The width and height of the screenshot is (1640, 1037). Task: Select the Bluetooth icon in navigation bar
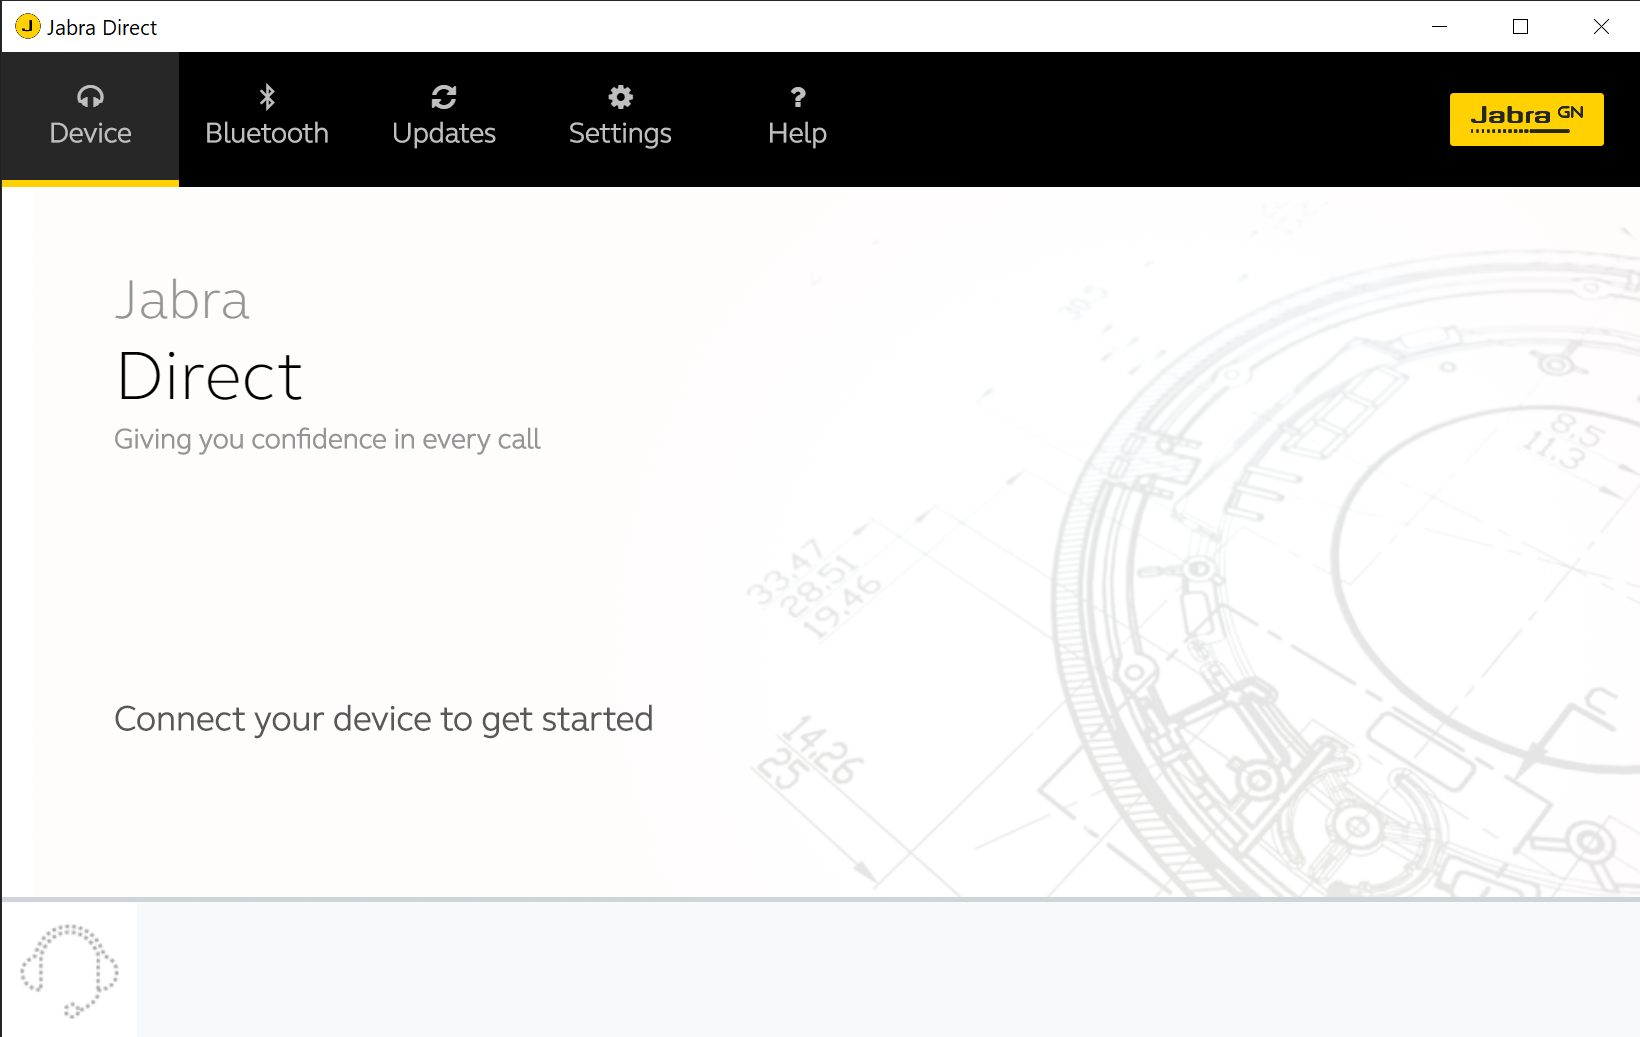coord(267,96)
